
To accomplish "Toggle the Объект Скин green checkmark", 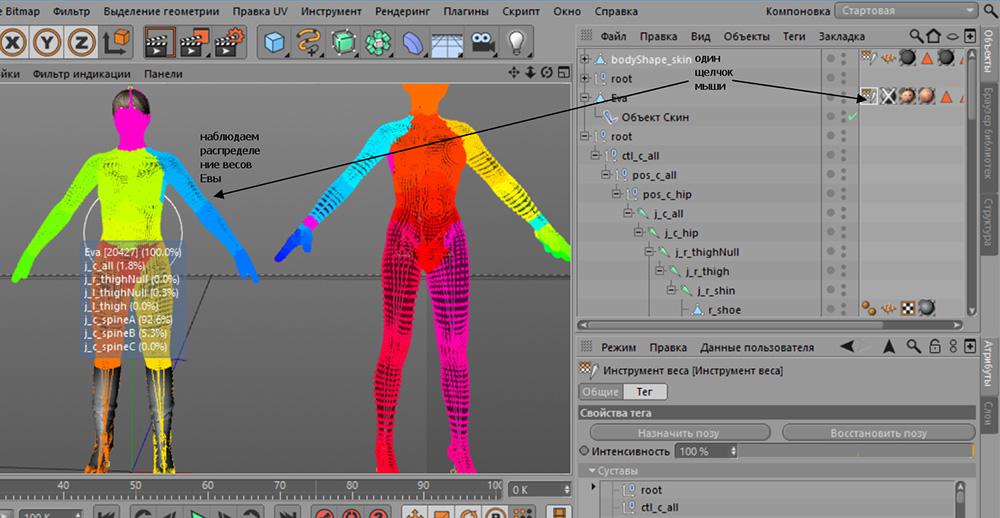I will 851,117.
